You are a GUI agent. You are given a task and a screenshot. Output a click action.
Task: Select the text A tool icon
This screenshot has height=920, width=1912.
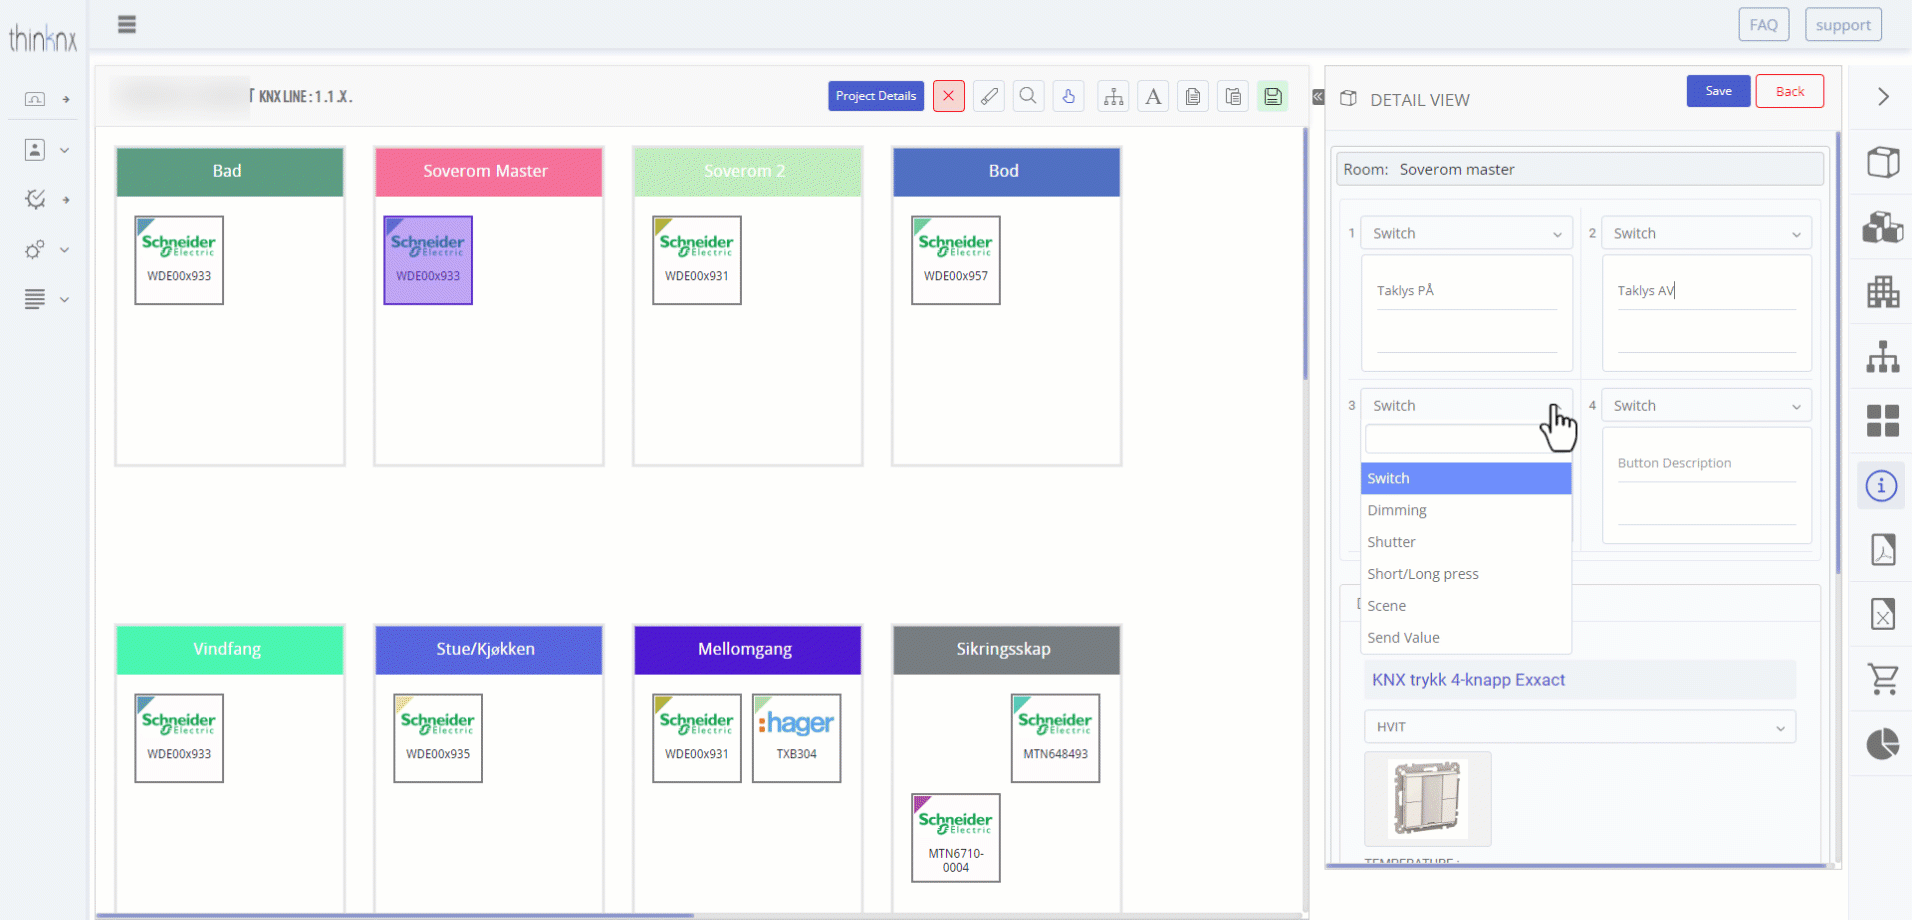point(1153,96)
